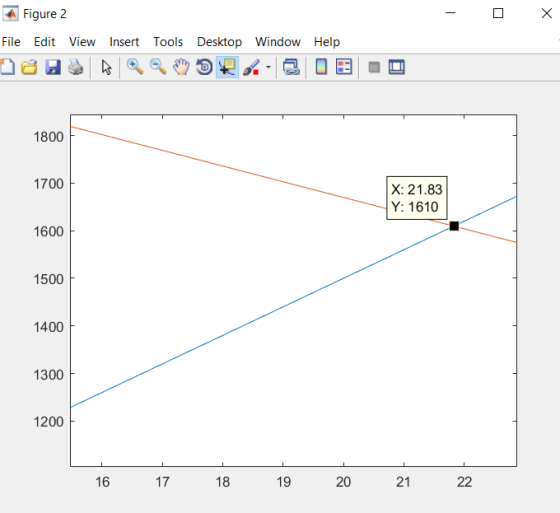Image resolution: width=560 pixels, height=513 pixels.
Task: Click the black data cursor marker
Action: (x=454, y=226)
